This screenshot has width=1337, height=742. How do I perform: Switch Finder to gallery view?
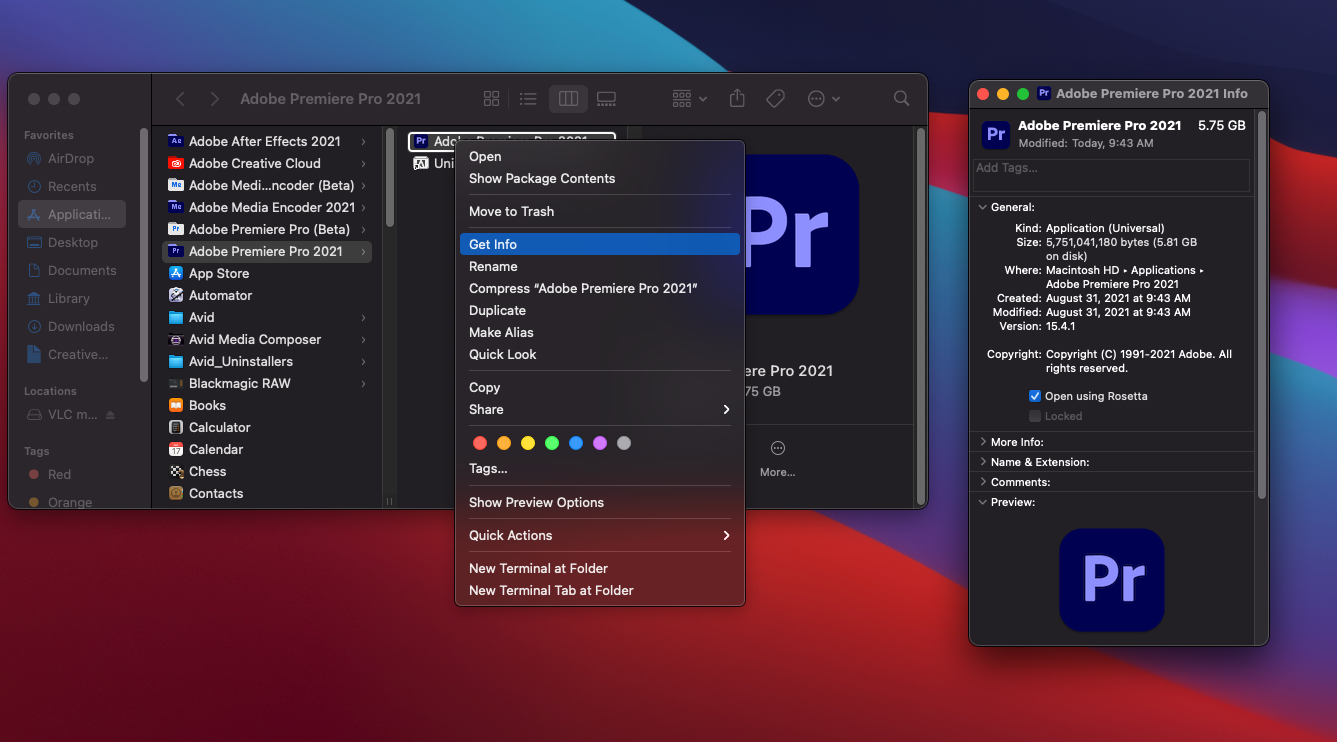point(606,99)
